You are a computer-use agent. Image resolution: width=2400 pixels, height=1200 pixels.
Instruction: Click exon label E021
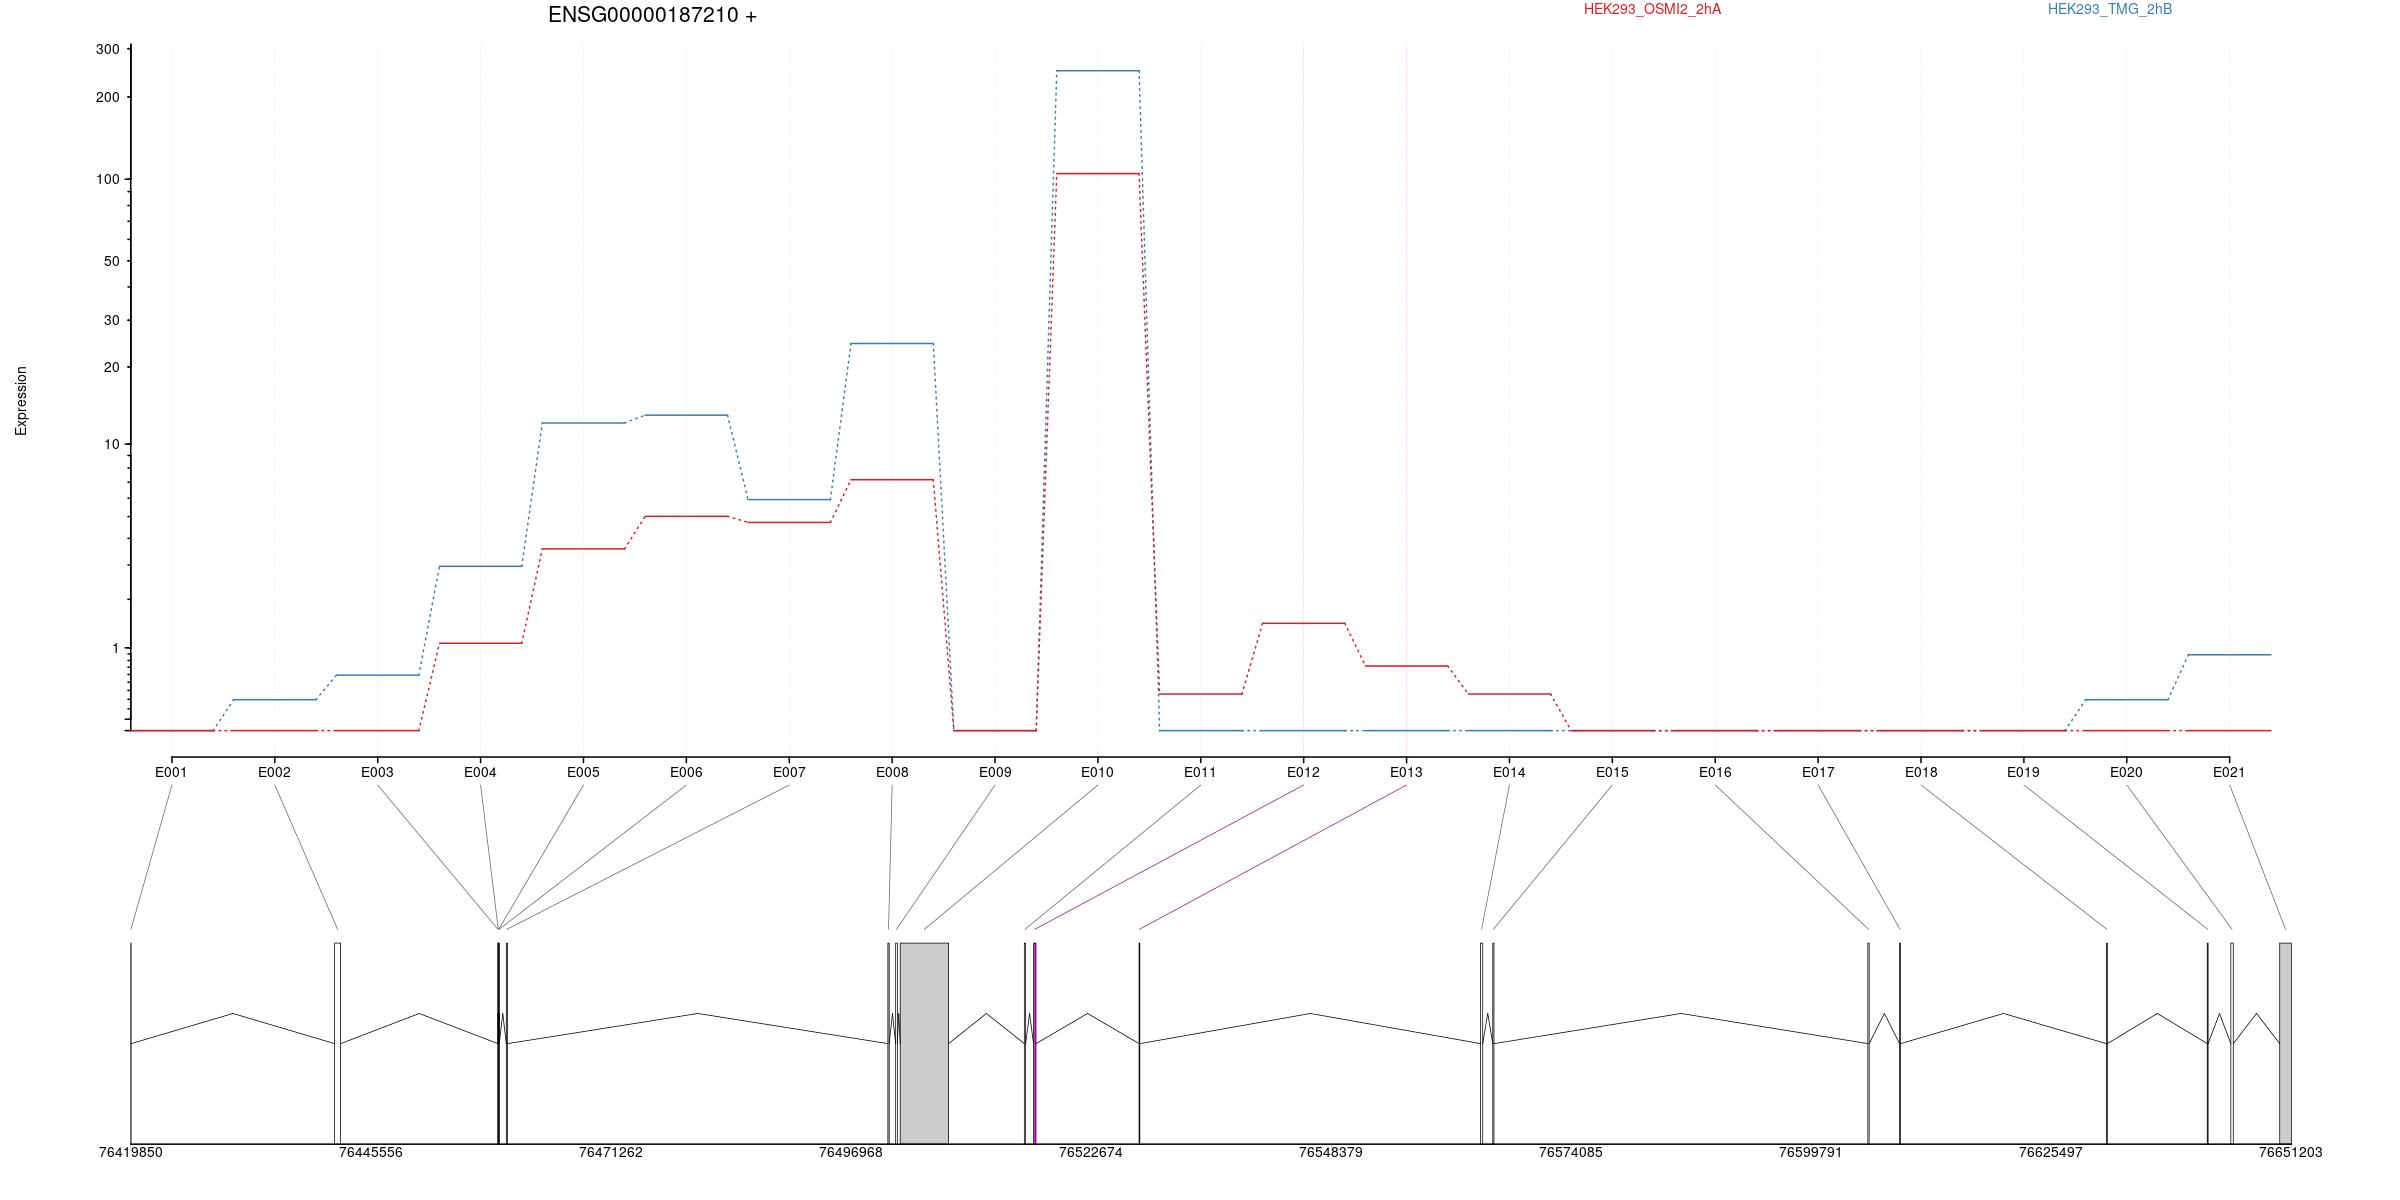[2229, 772]
